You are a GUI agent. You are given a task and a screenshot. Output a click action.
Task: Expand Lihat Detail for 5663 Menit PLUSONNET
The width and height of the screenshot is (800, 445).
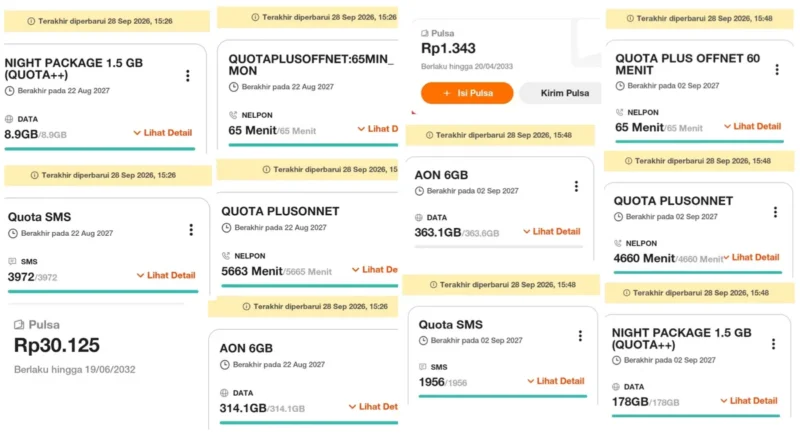pyautogui.click(x=375, y=269)
